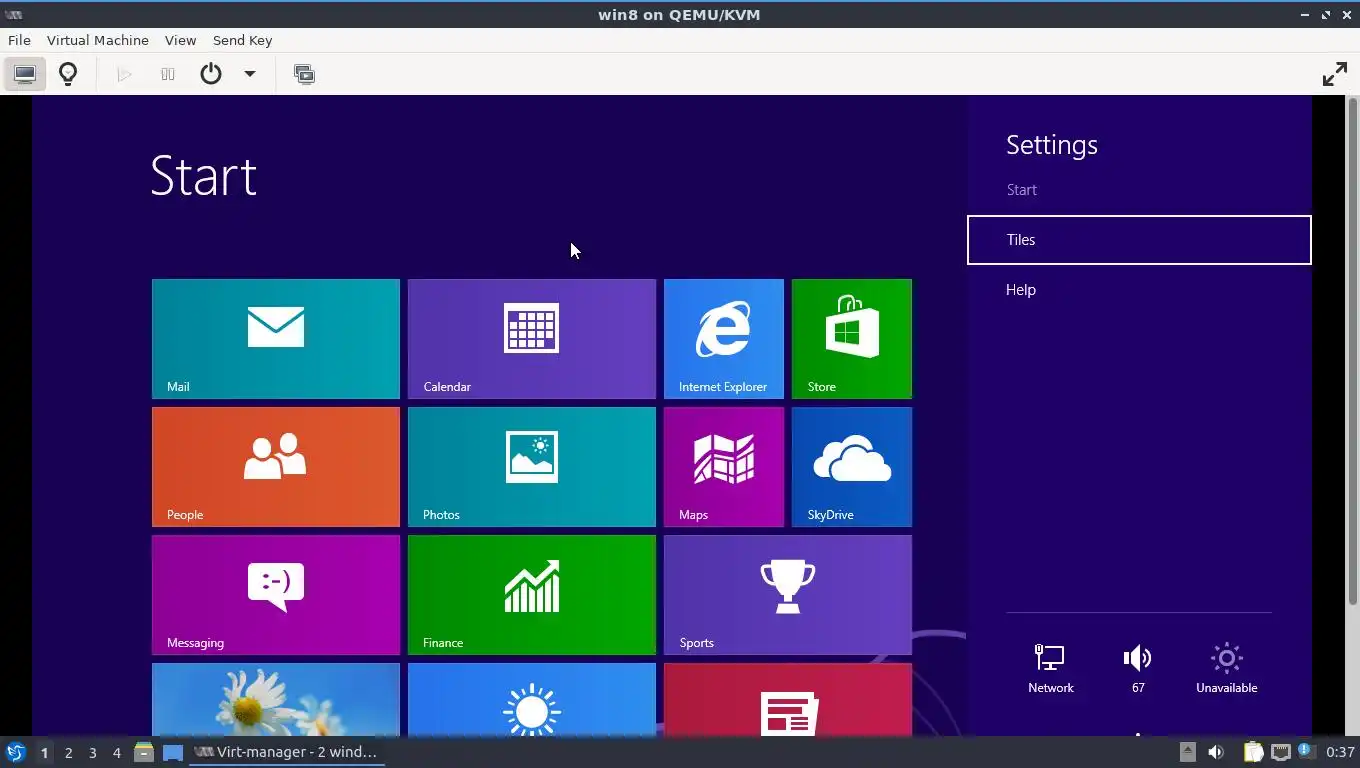The height and width of the screenshot is (768, 1360).
Task: Open the News tile
Action: [x=788, y=700]
